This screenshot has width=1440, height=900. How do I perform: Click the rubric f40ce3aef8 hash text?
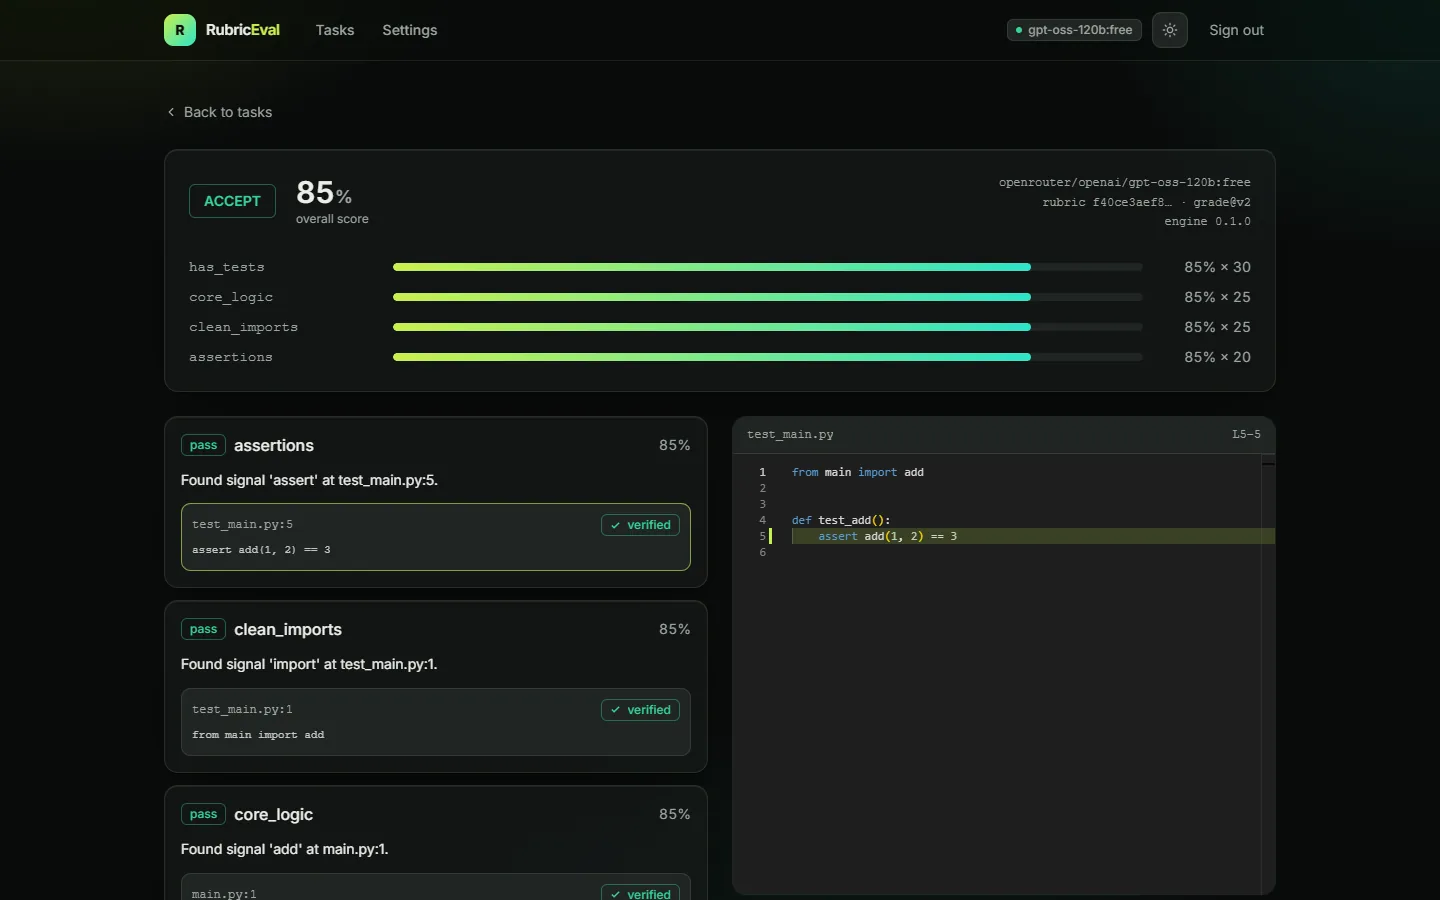(x=1107, y=202)
